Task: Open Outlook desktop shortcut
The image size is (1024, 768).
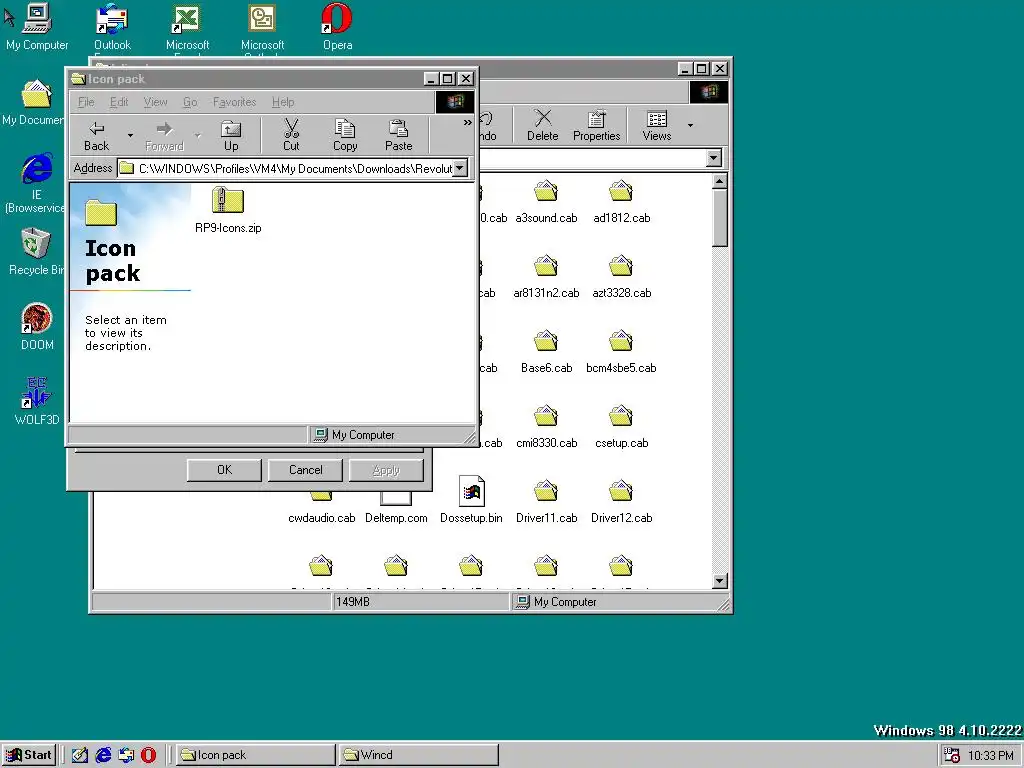Action: coord(112,27)
